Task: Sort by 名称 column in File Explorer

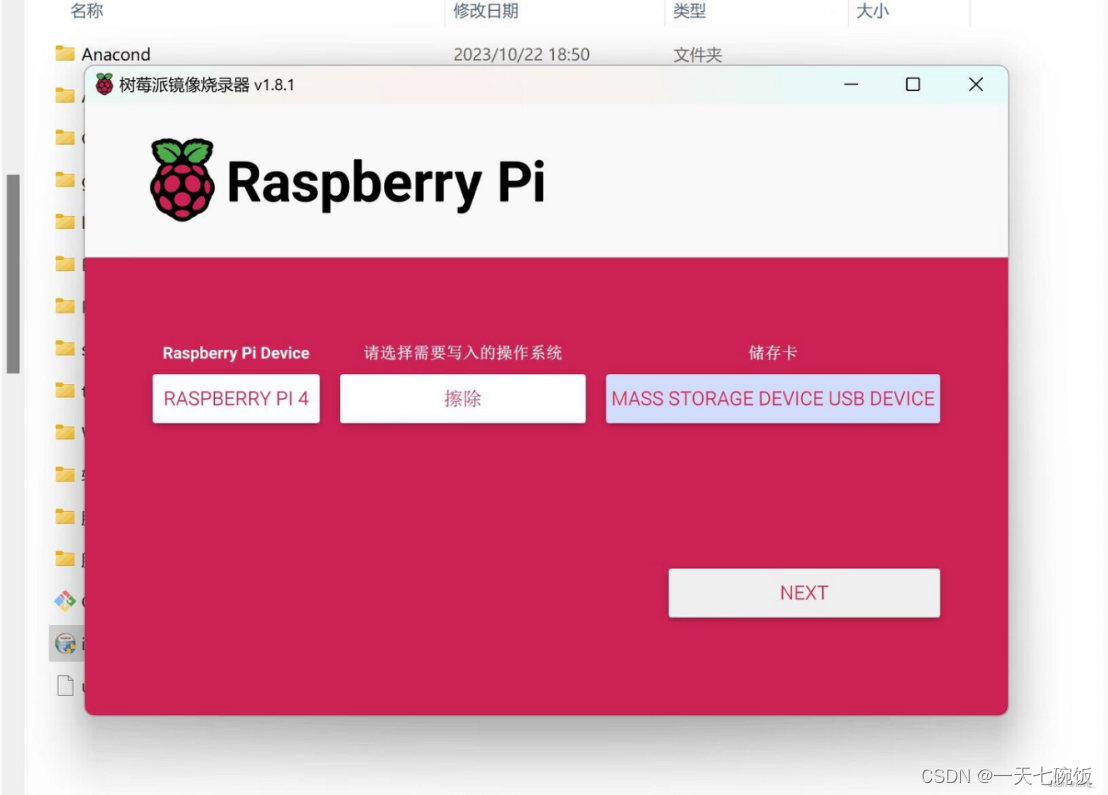Action: click(x=87, y=11)
